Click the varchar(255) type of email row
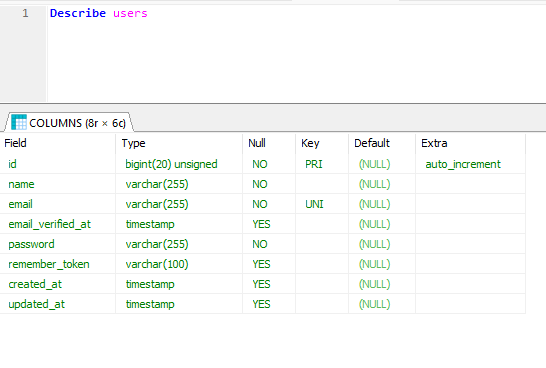The height and width of the screenshot is (368, 546). tap(179, 204)
